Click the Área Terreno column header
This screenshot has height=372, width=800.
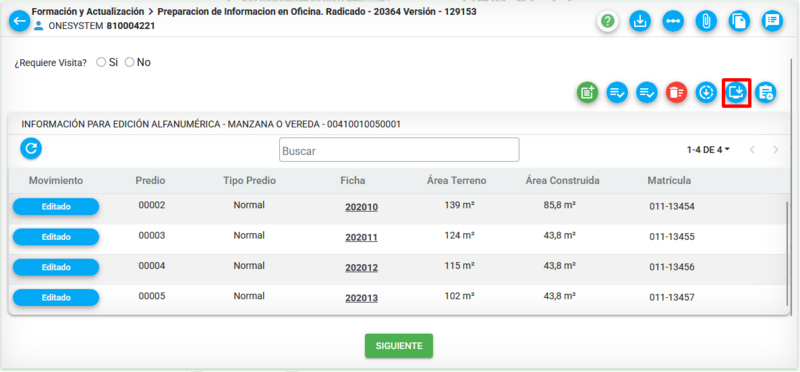click(457, 181)
